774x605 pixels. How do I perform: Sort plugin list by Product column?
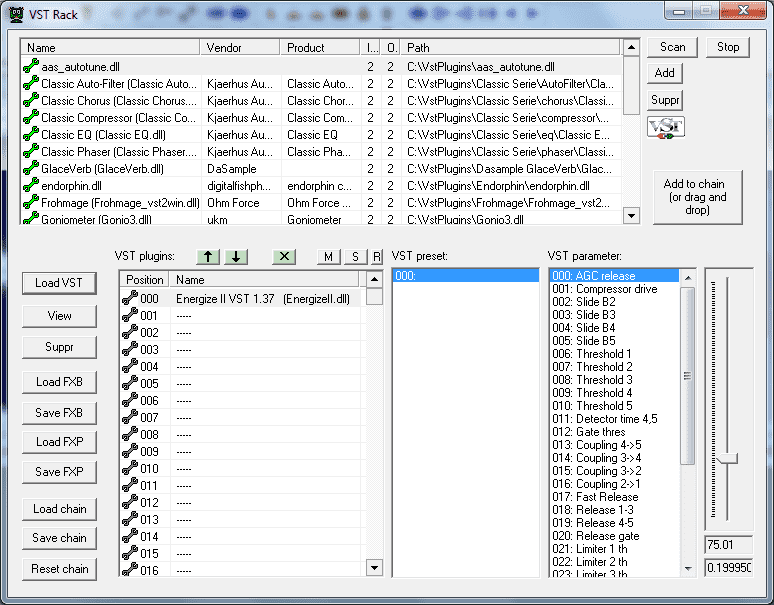pyautogui.click(x=320, y=47)
